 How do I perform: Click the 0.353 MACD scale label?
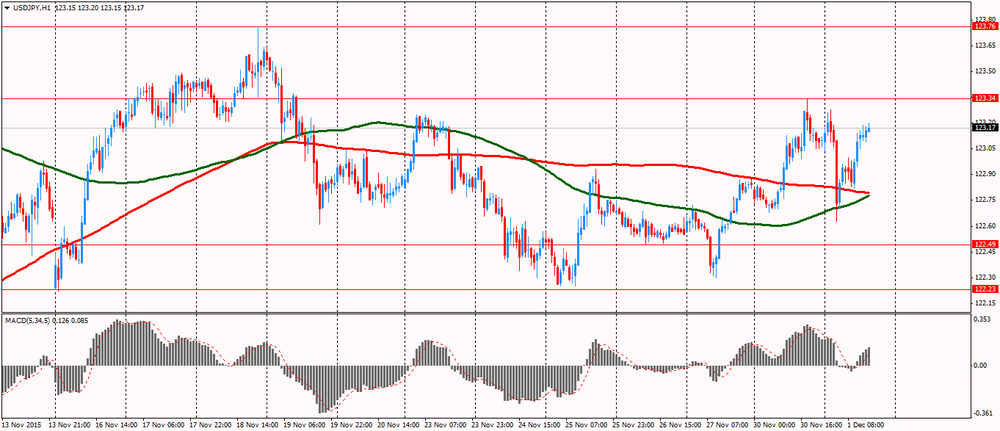[984, 319]
